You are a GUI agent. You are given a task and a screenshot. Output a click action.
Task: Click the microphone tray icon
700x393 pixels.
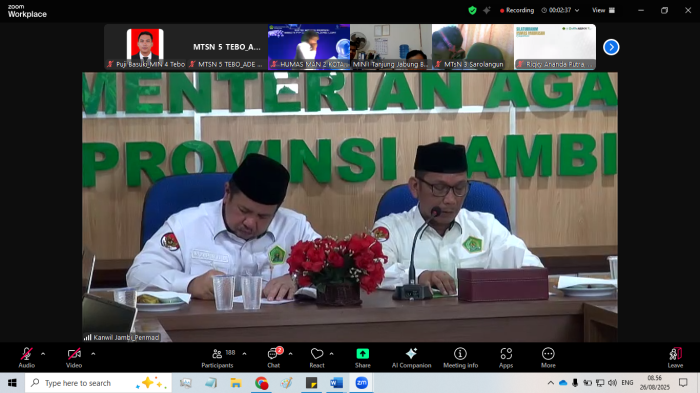[575, 383]
